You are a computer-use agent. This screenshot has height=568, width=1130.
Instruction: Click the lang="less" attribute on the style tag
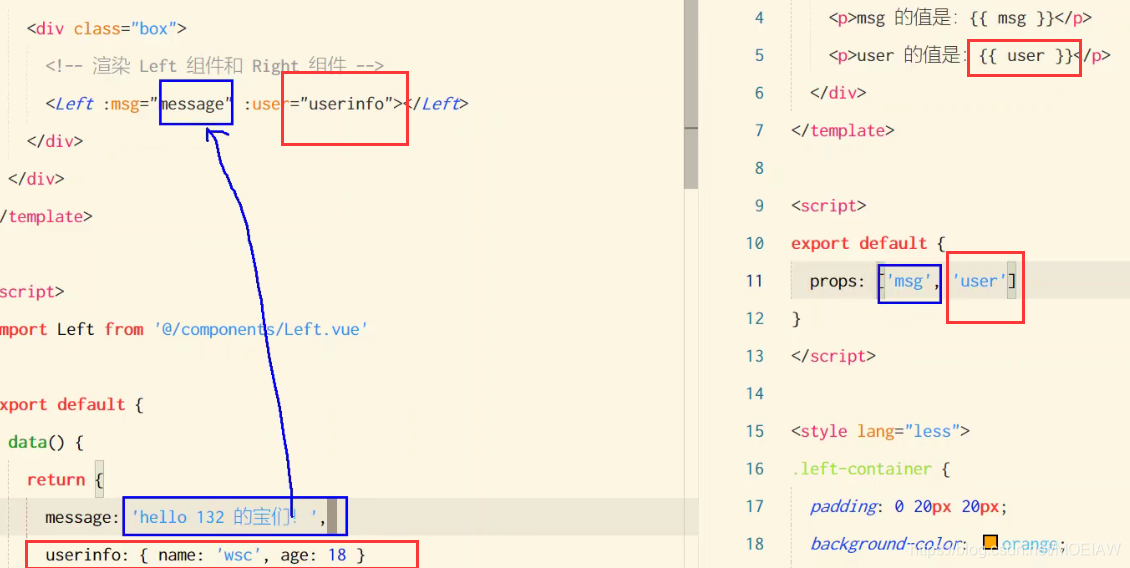pos(909,431)
